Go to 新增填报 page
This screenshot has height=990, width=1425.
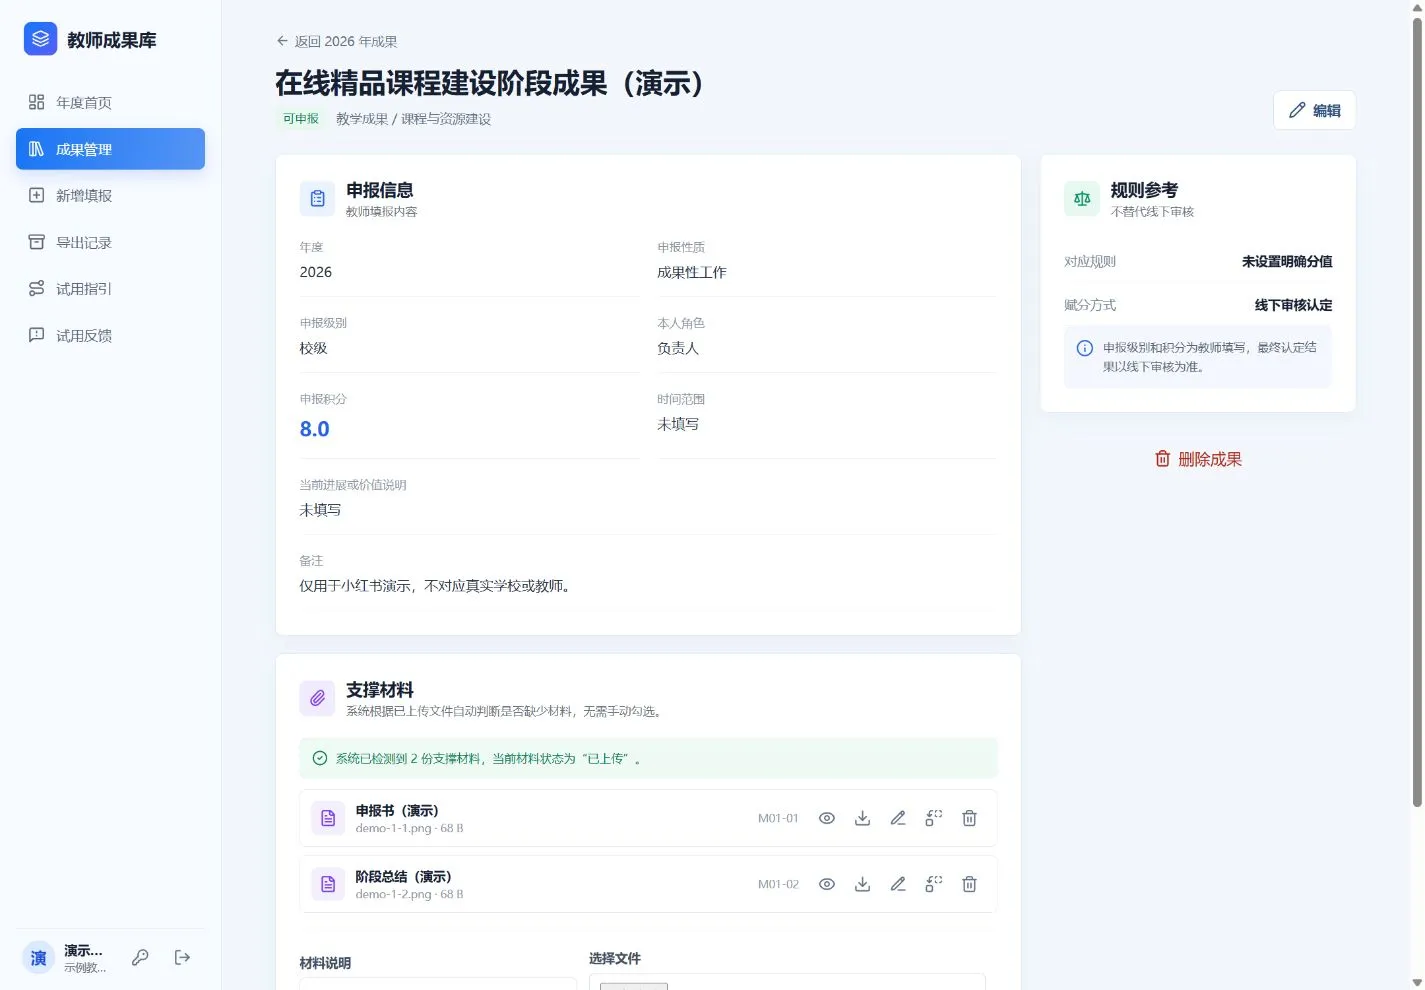(x=110, y=195)
